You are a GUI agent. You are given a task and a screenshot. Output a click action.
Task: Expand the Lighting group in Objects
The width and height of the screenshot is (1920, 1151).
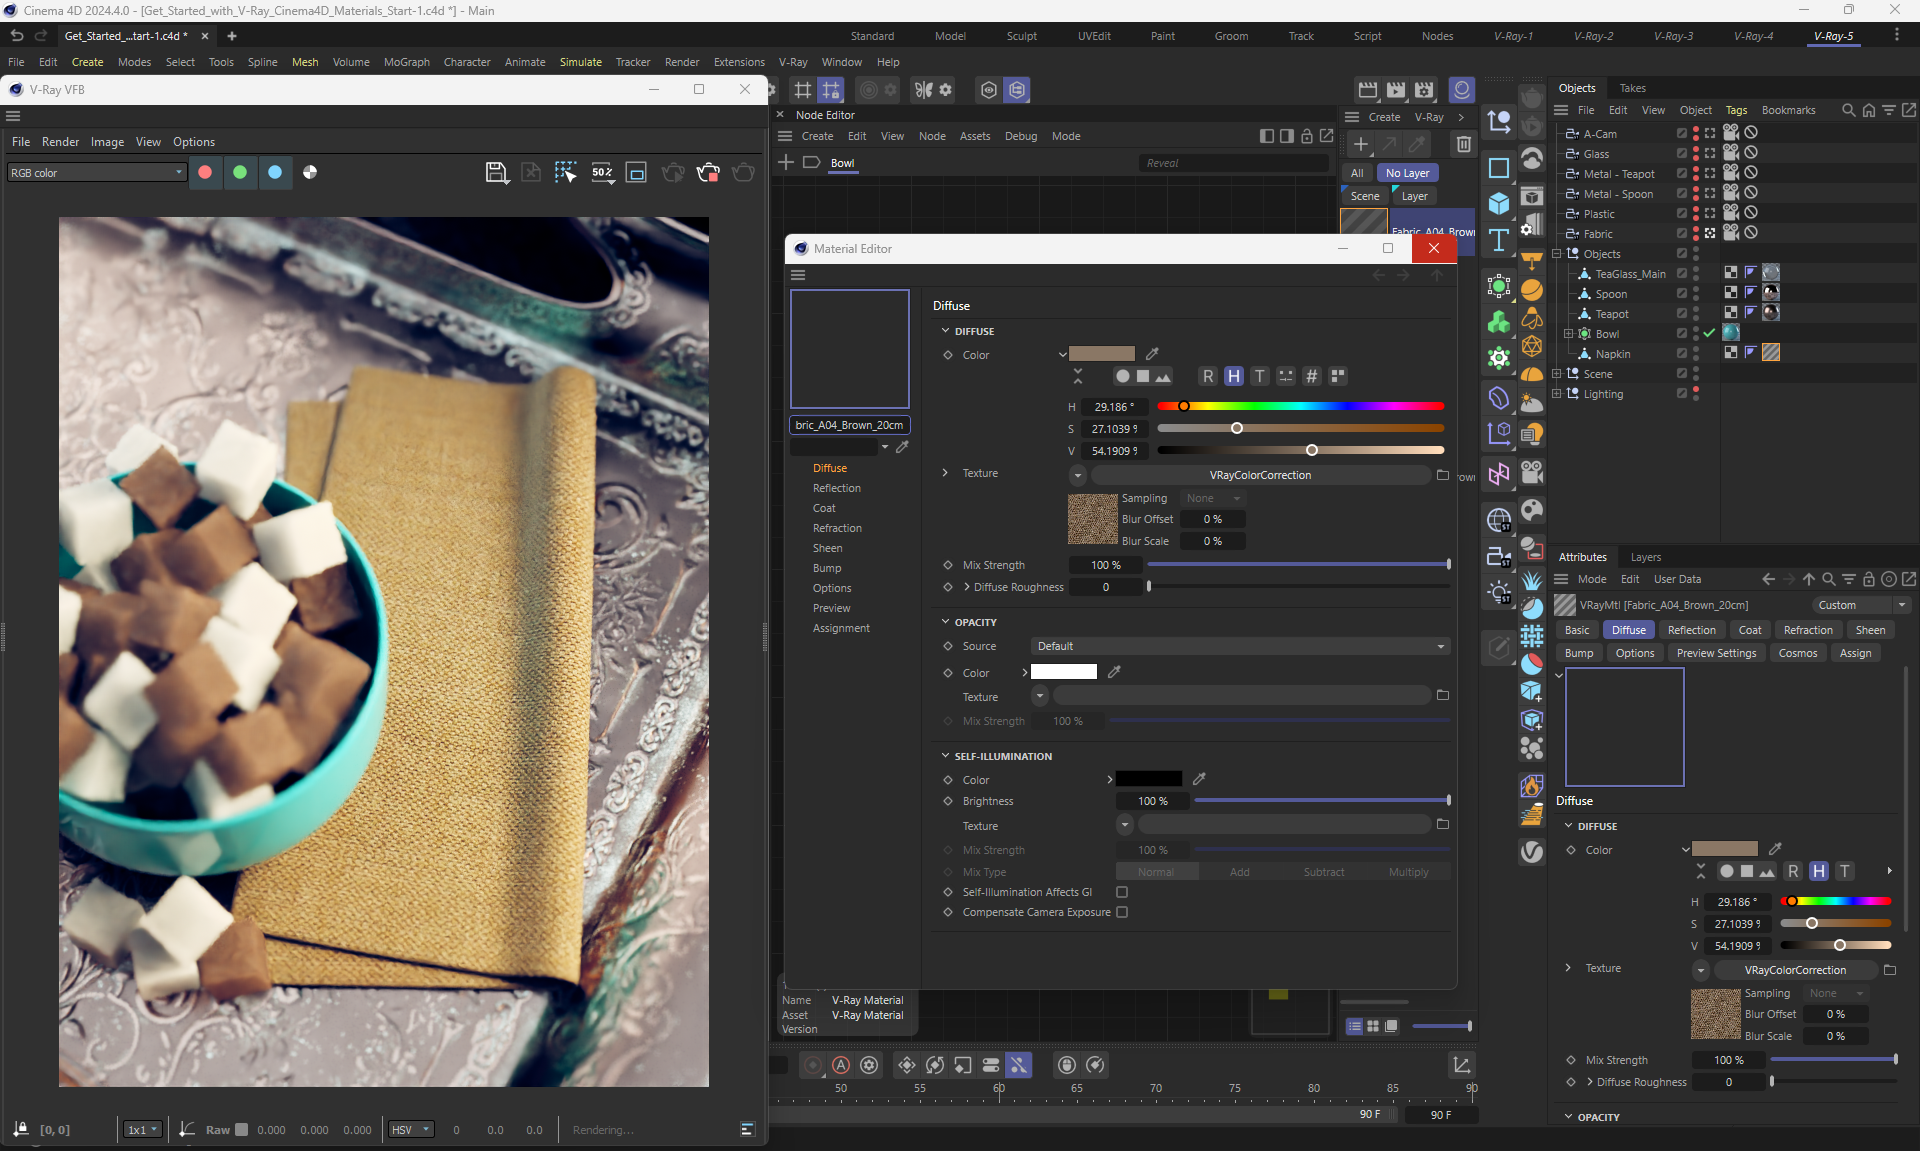point(1557,394)
